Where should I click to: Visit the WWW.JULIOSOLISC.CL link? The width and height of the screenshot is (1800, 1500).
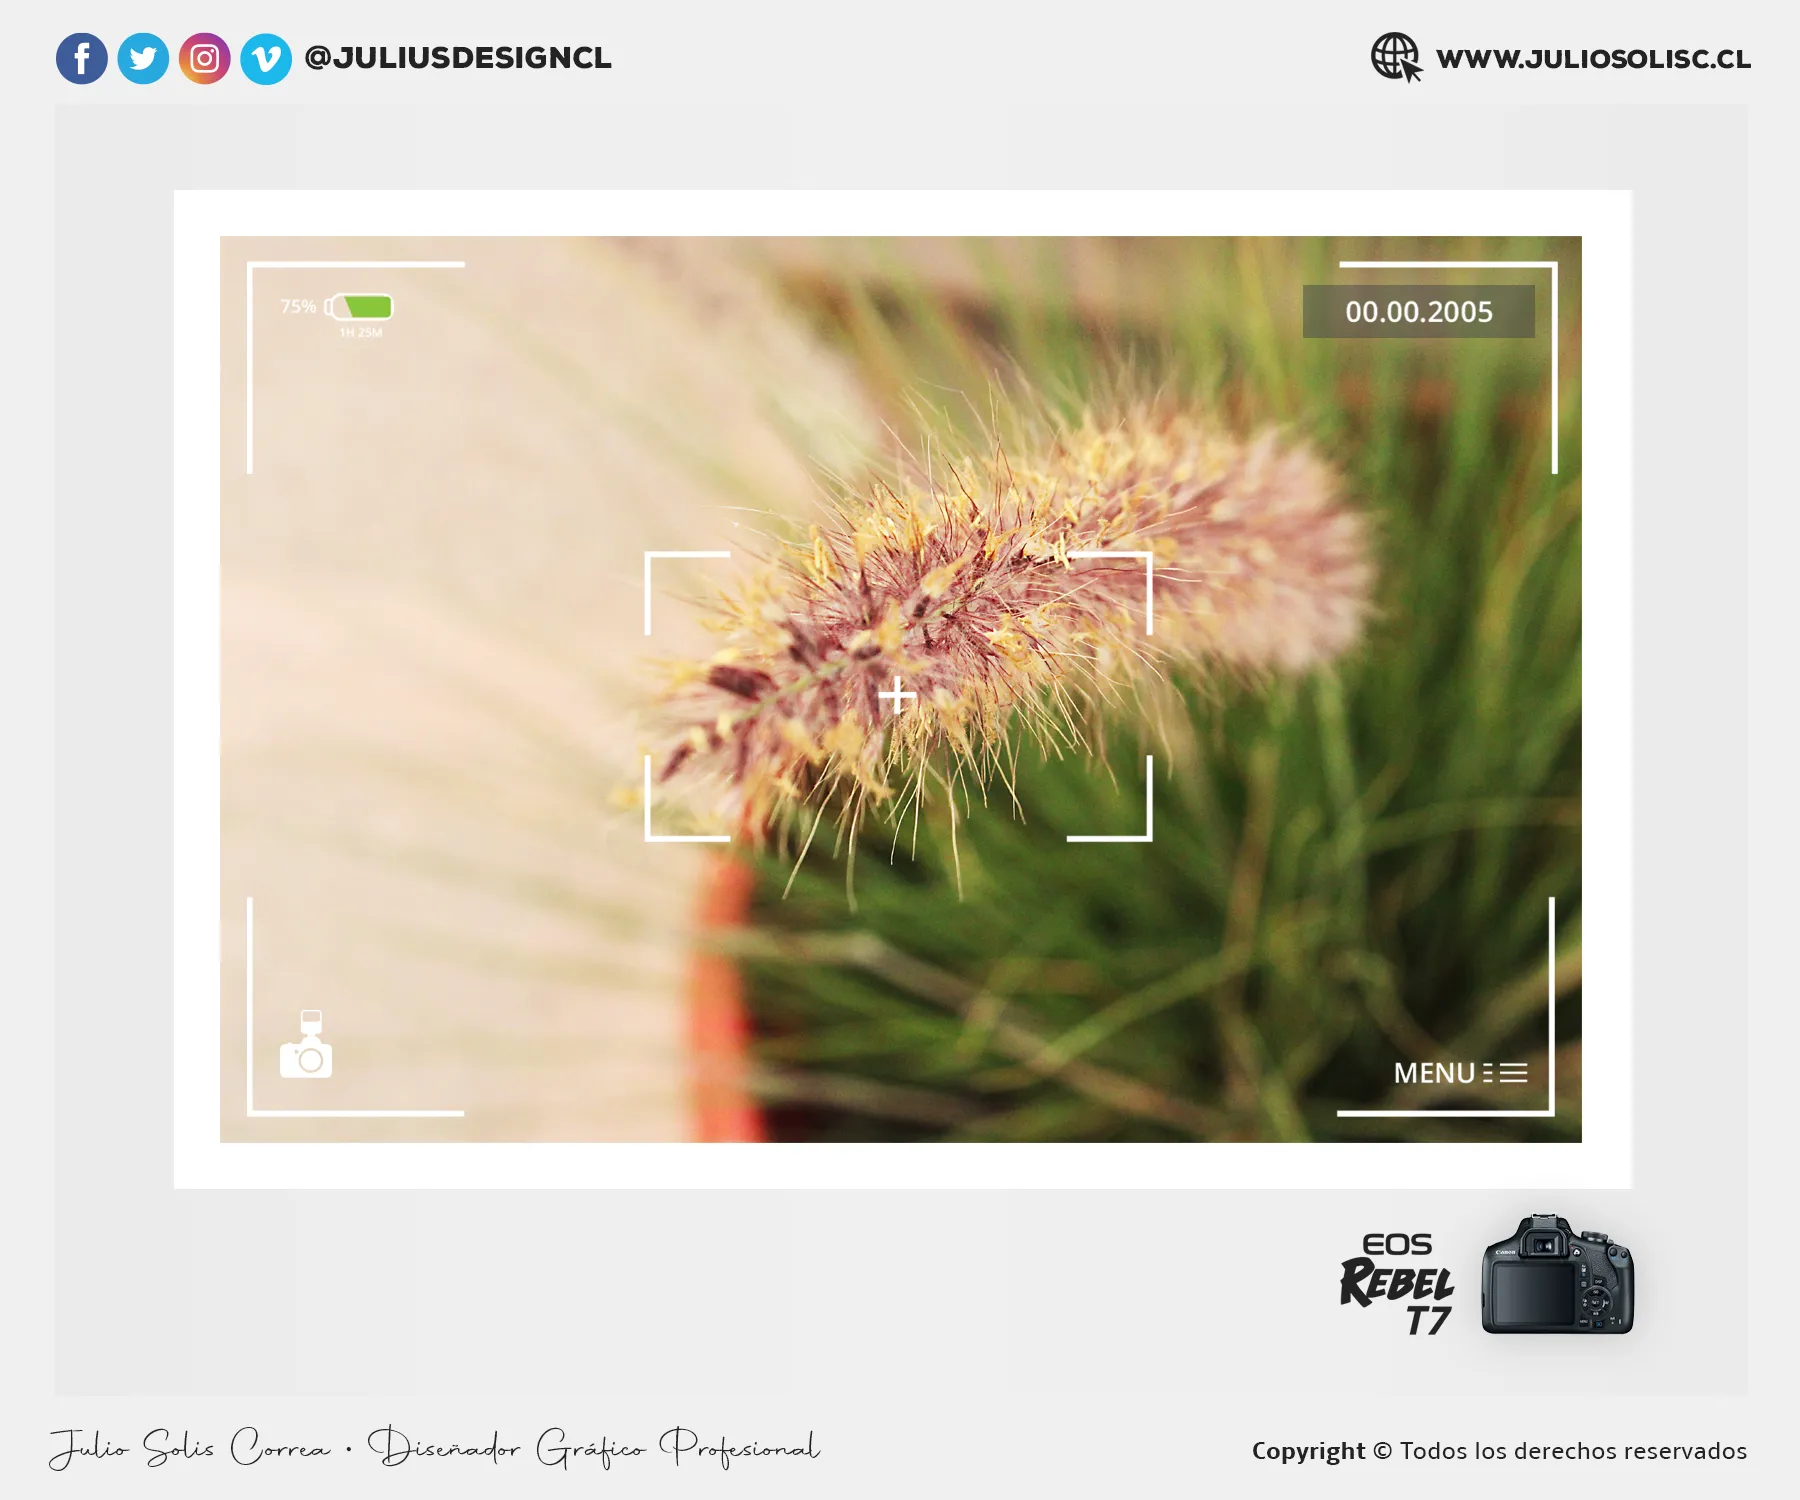[1594, 58]
